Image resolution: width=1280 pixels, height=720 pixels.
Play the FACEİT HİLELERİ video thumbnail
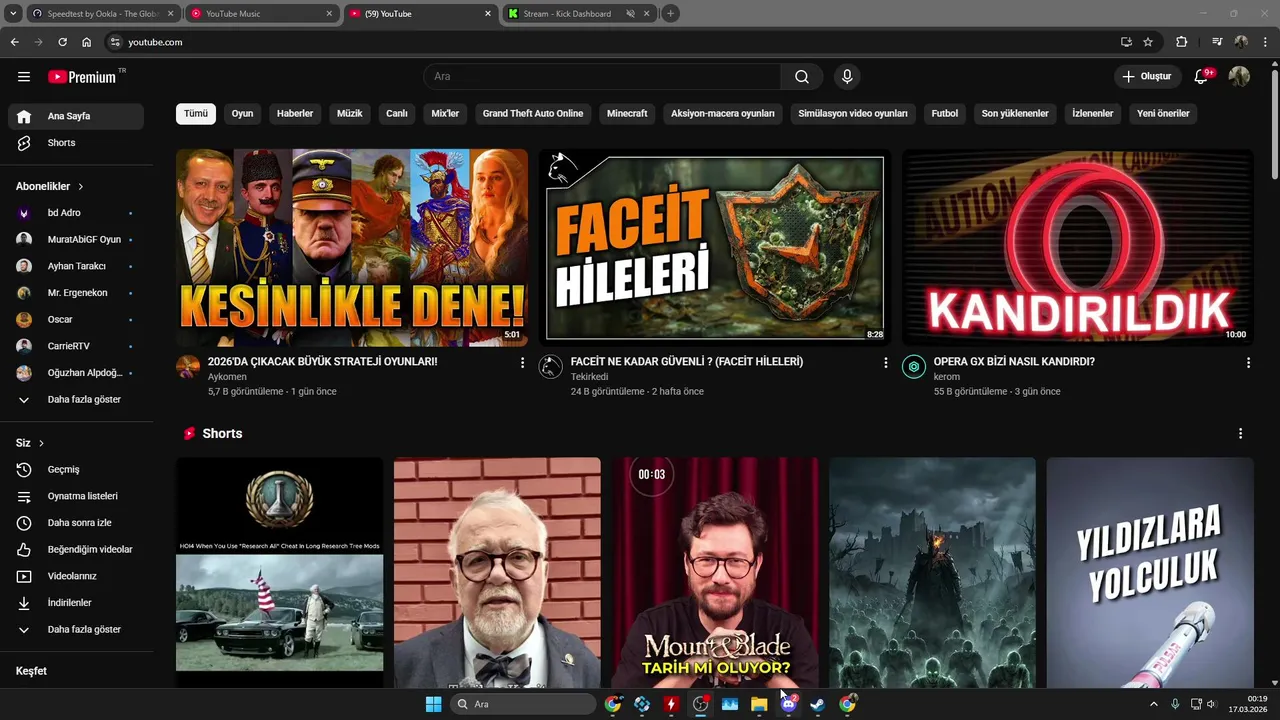pyautogui.click(x=715, y=248)
